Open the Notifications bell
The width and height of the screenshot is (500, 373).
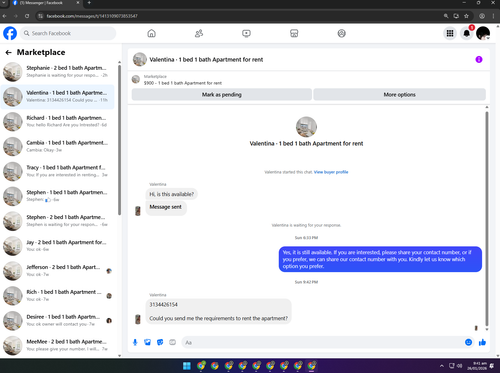467,33
